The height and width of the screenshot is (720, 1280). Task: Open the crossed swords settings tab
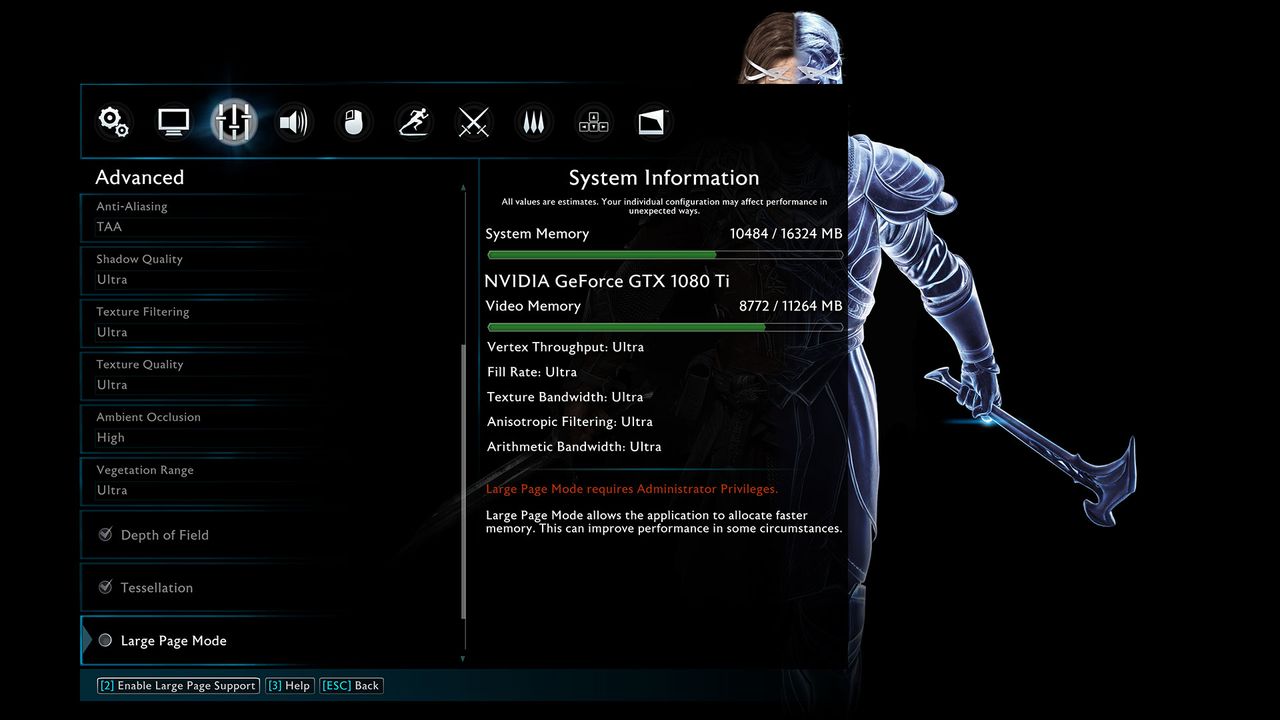tap(473, 122)
